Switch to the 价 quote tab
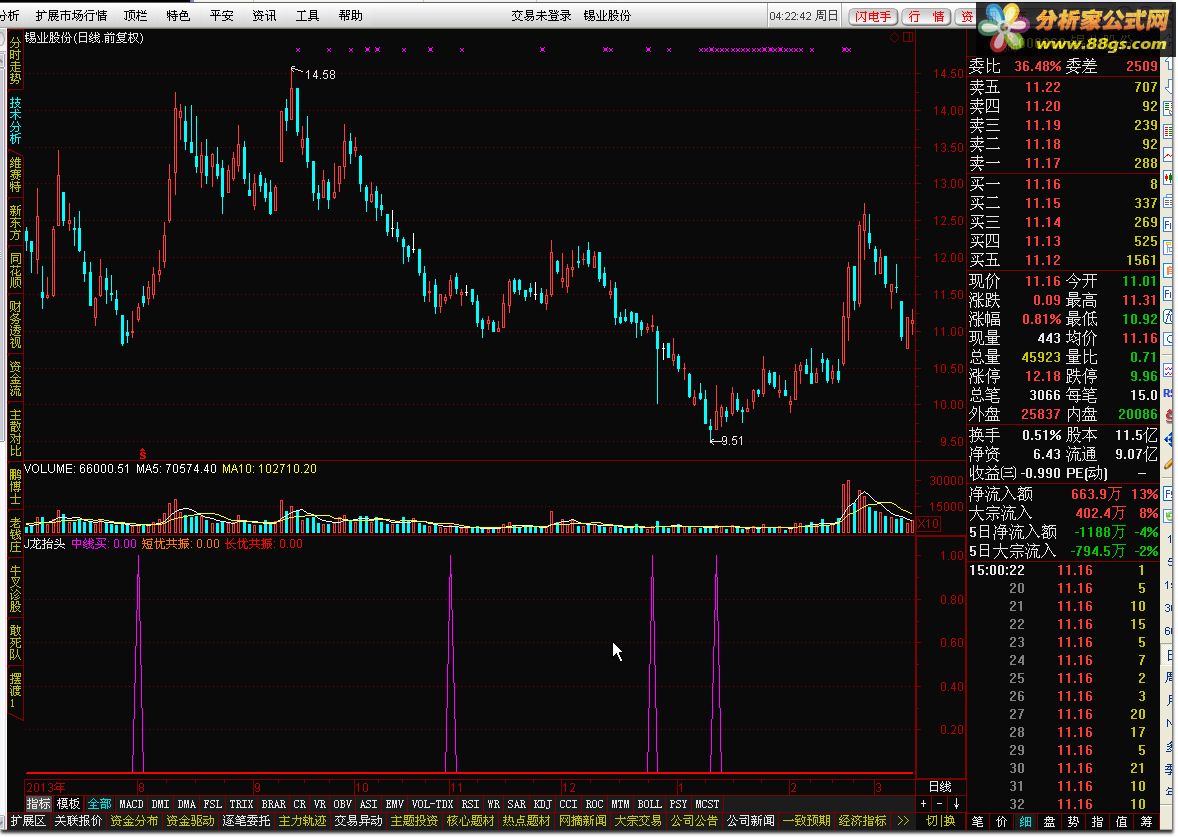 [1001, 822]
